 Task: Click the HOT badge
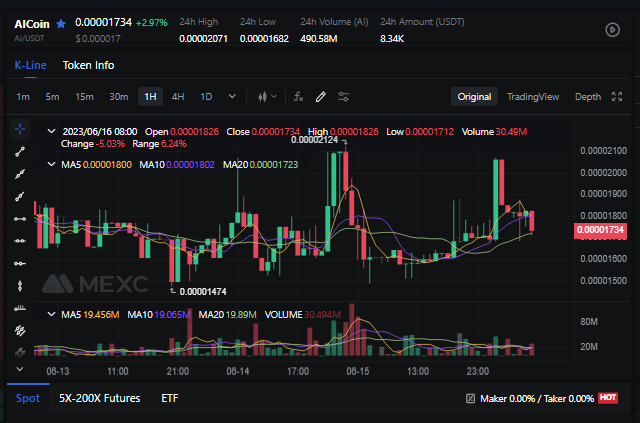[x=608, y=398]
